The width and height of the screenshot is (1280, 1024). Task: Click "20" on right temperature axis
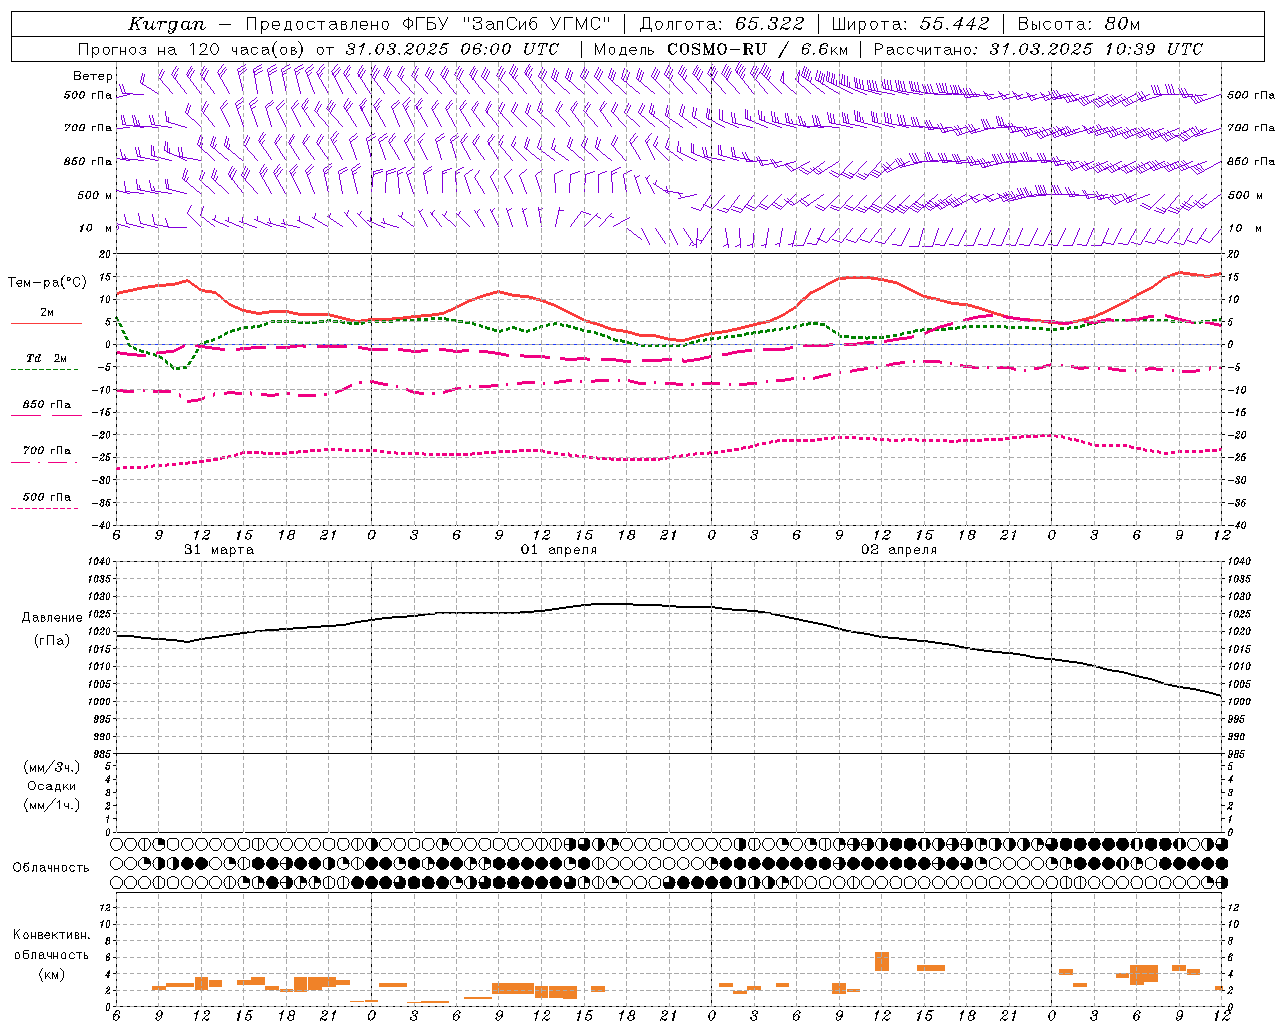click(x=1234, y=254)
